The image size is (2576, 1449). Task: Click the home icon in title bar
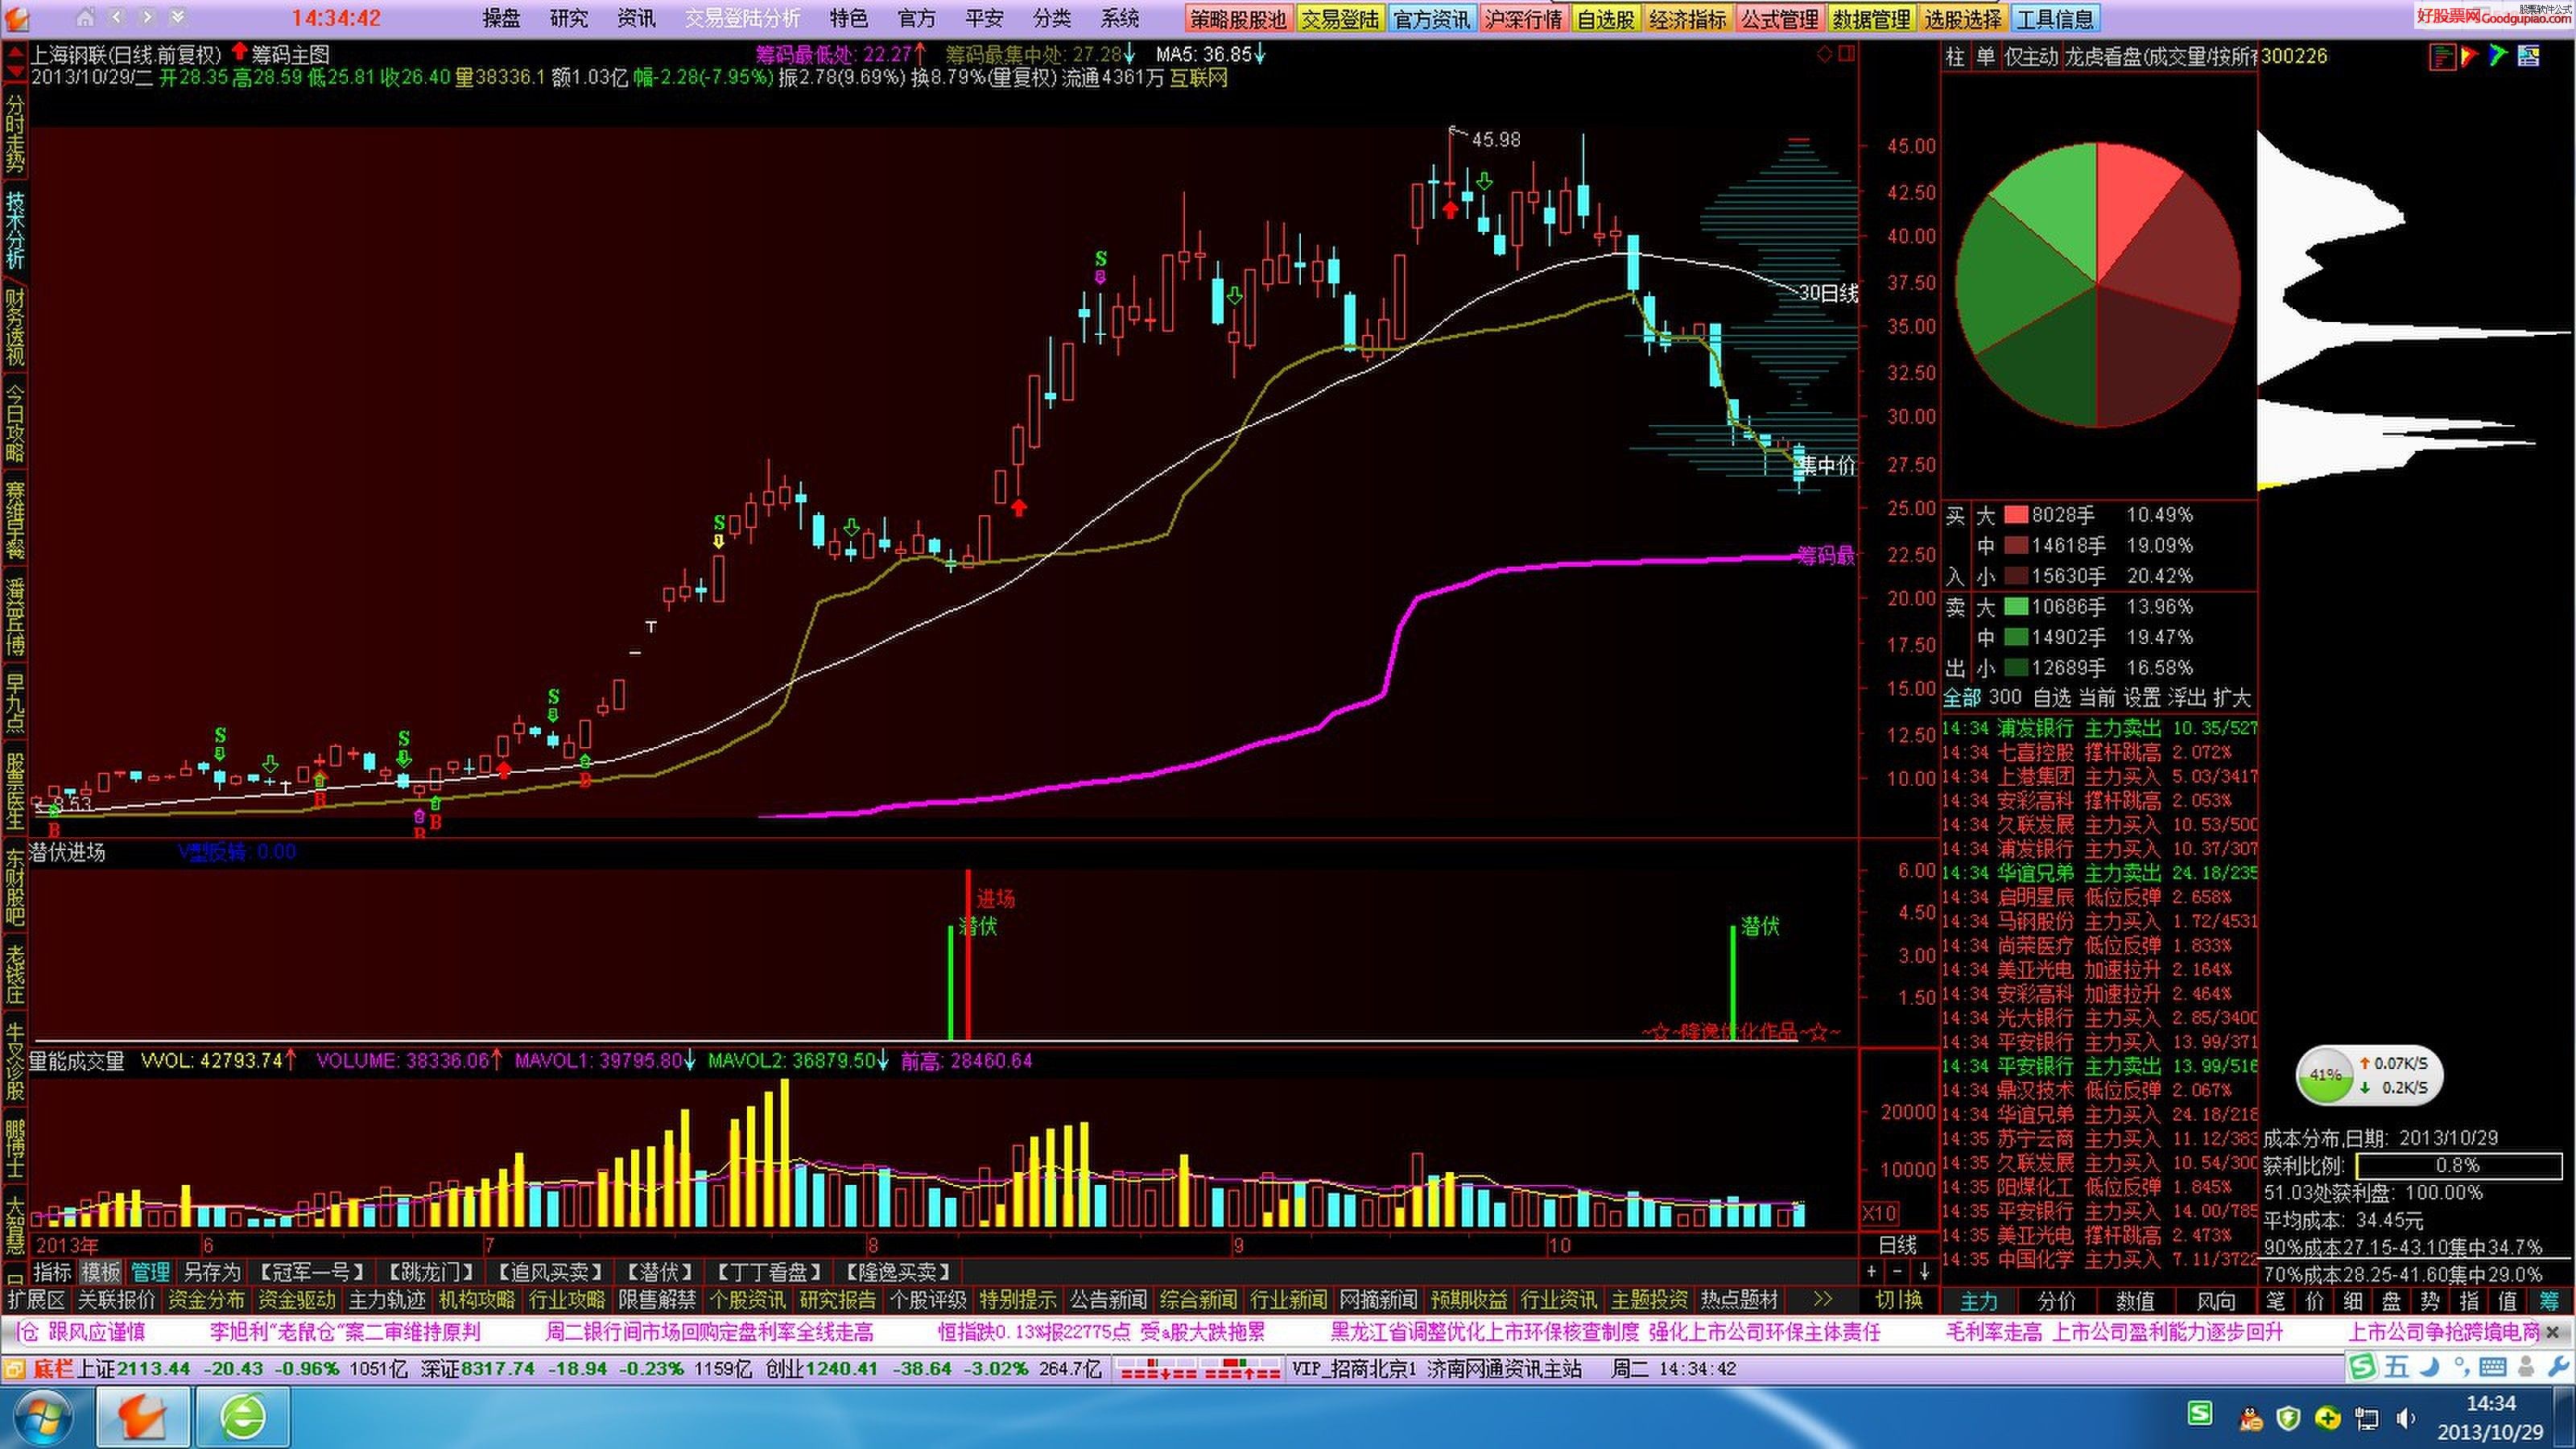(x=86, y=18)
